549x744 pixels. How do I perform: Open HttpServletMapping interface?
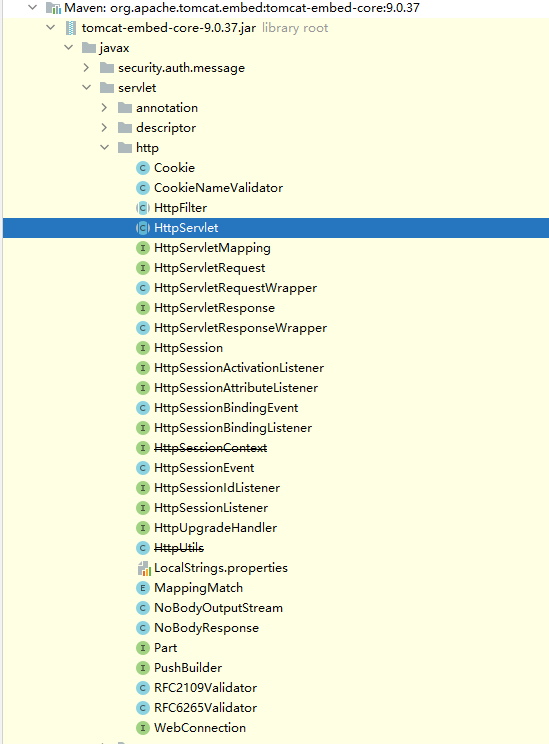tap(212, 248)
